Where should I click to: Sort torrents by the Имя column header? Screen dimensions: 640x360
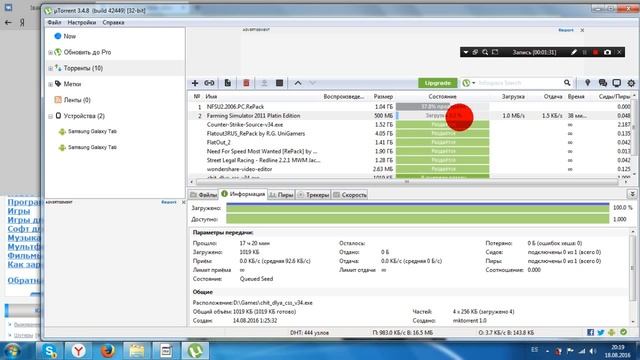click(211, 97)
